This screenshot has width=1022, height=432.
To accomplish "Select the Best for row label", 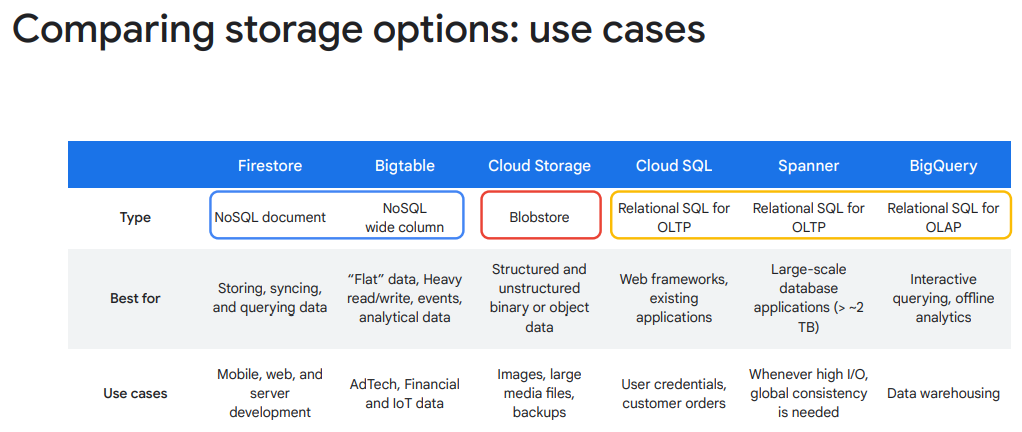I will [x=136, y=298].
